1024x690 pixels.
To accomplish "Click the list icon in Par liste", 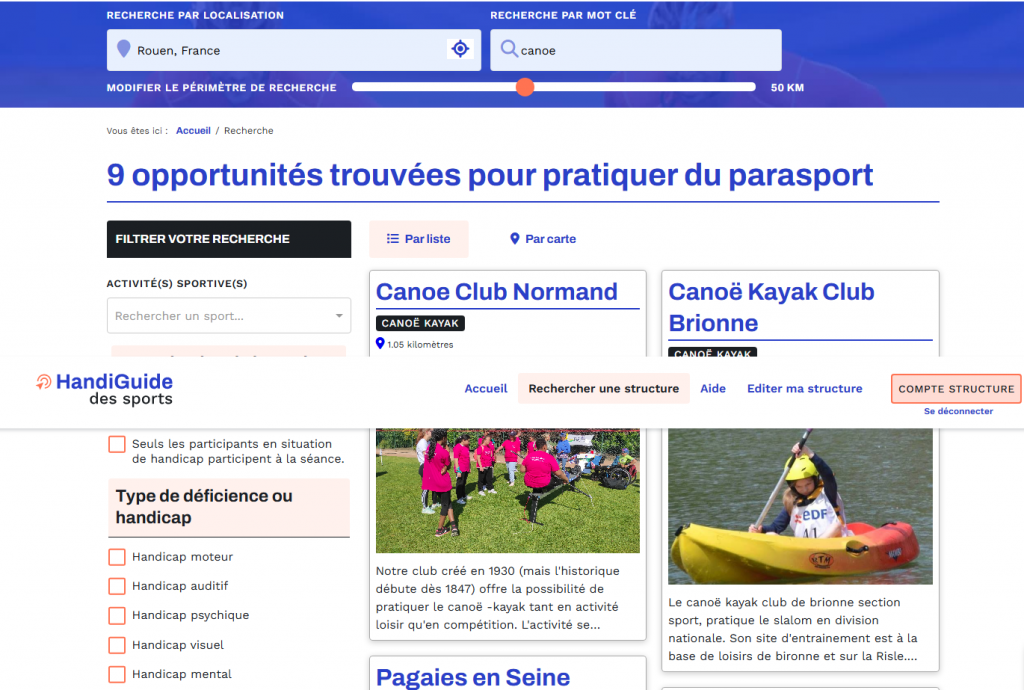I will [x=393, y=239].
